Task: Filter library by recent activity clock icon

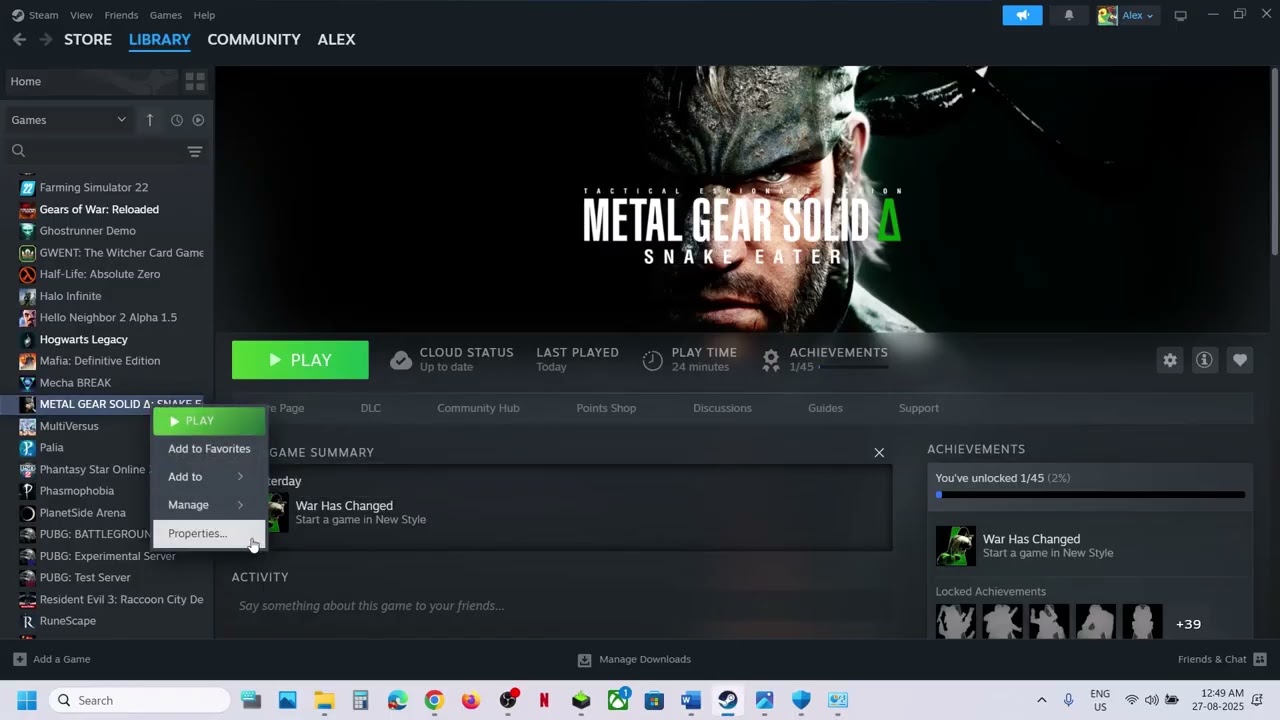Action: coord(177,120)
